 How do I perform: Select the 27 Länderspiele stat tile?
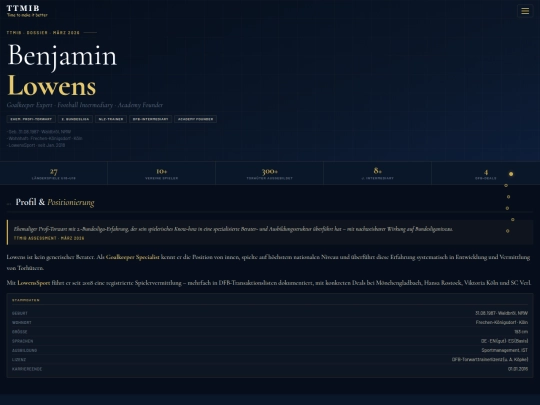coord(54,173)
